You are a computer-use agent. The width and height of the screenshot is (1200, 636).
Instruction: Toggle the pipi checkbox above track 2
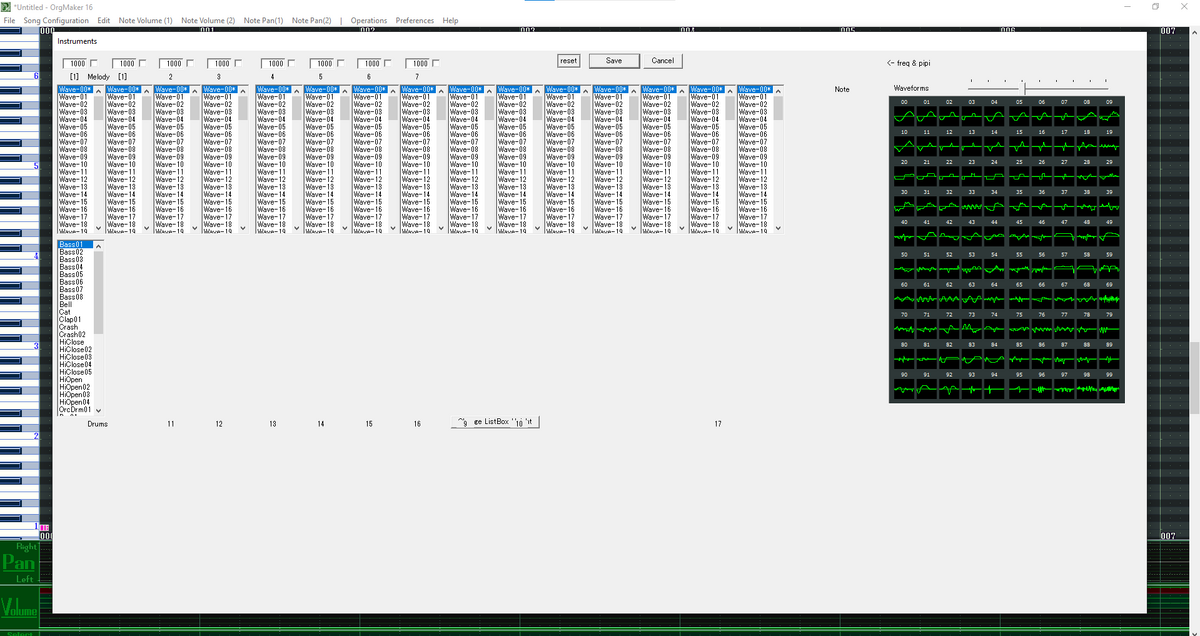[190, 62]
